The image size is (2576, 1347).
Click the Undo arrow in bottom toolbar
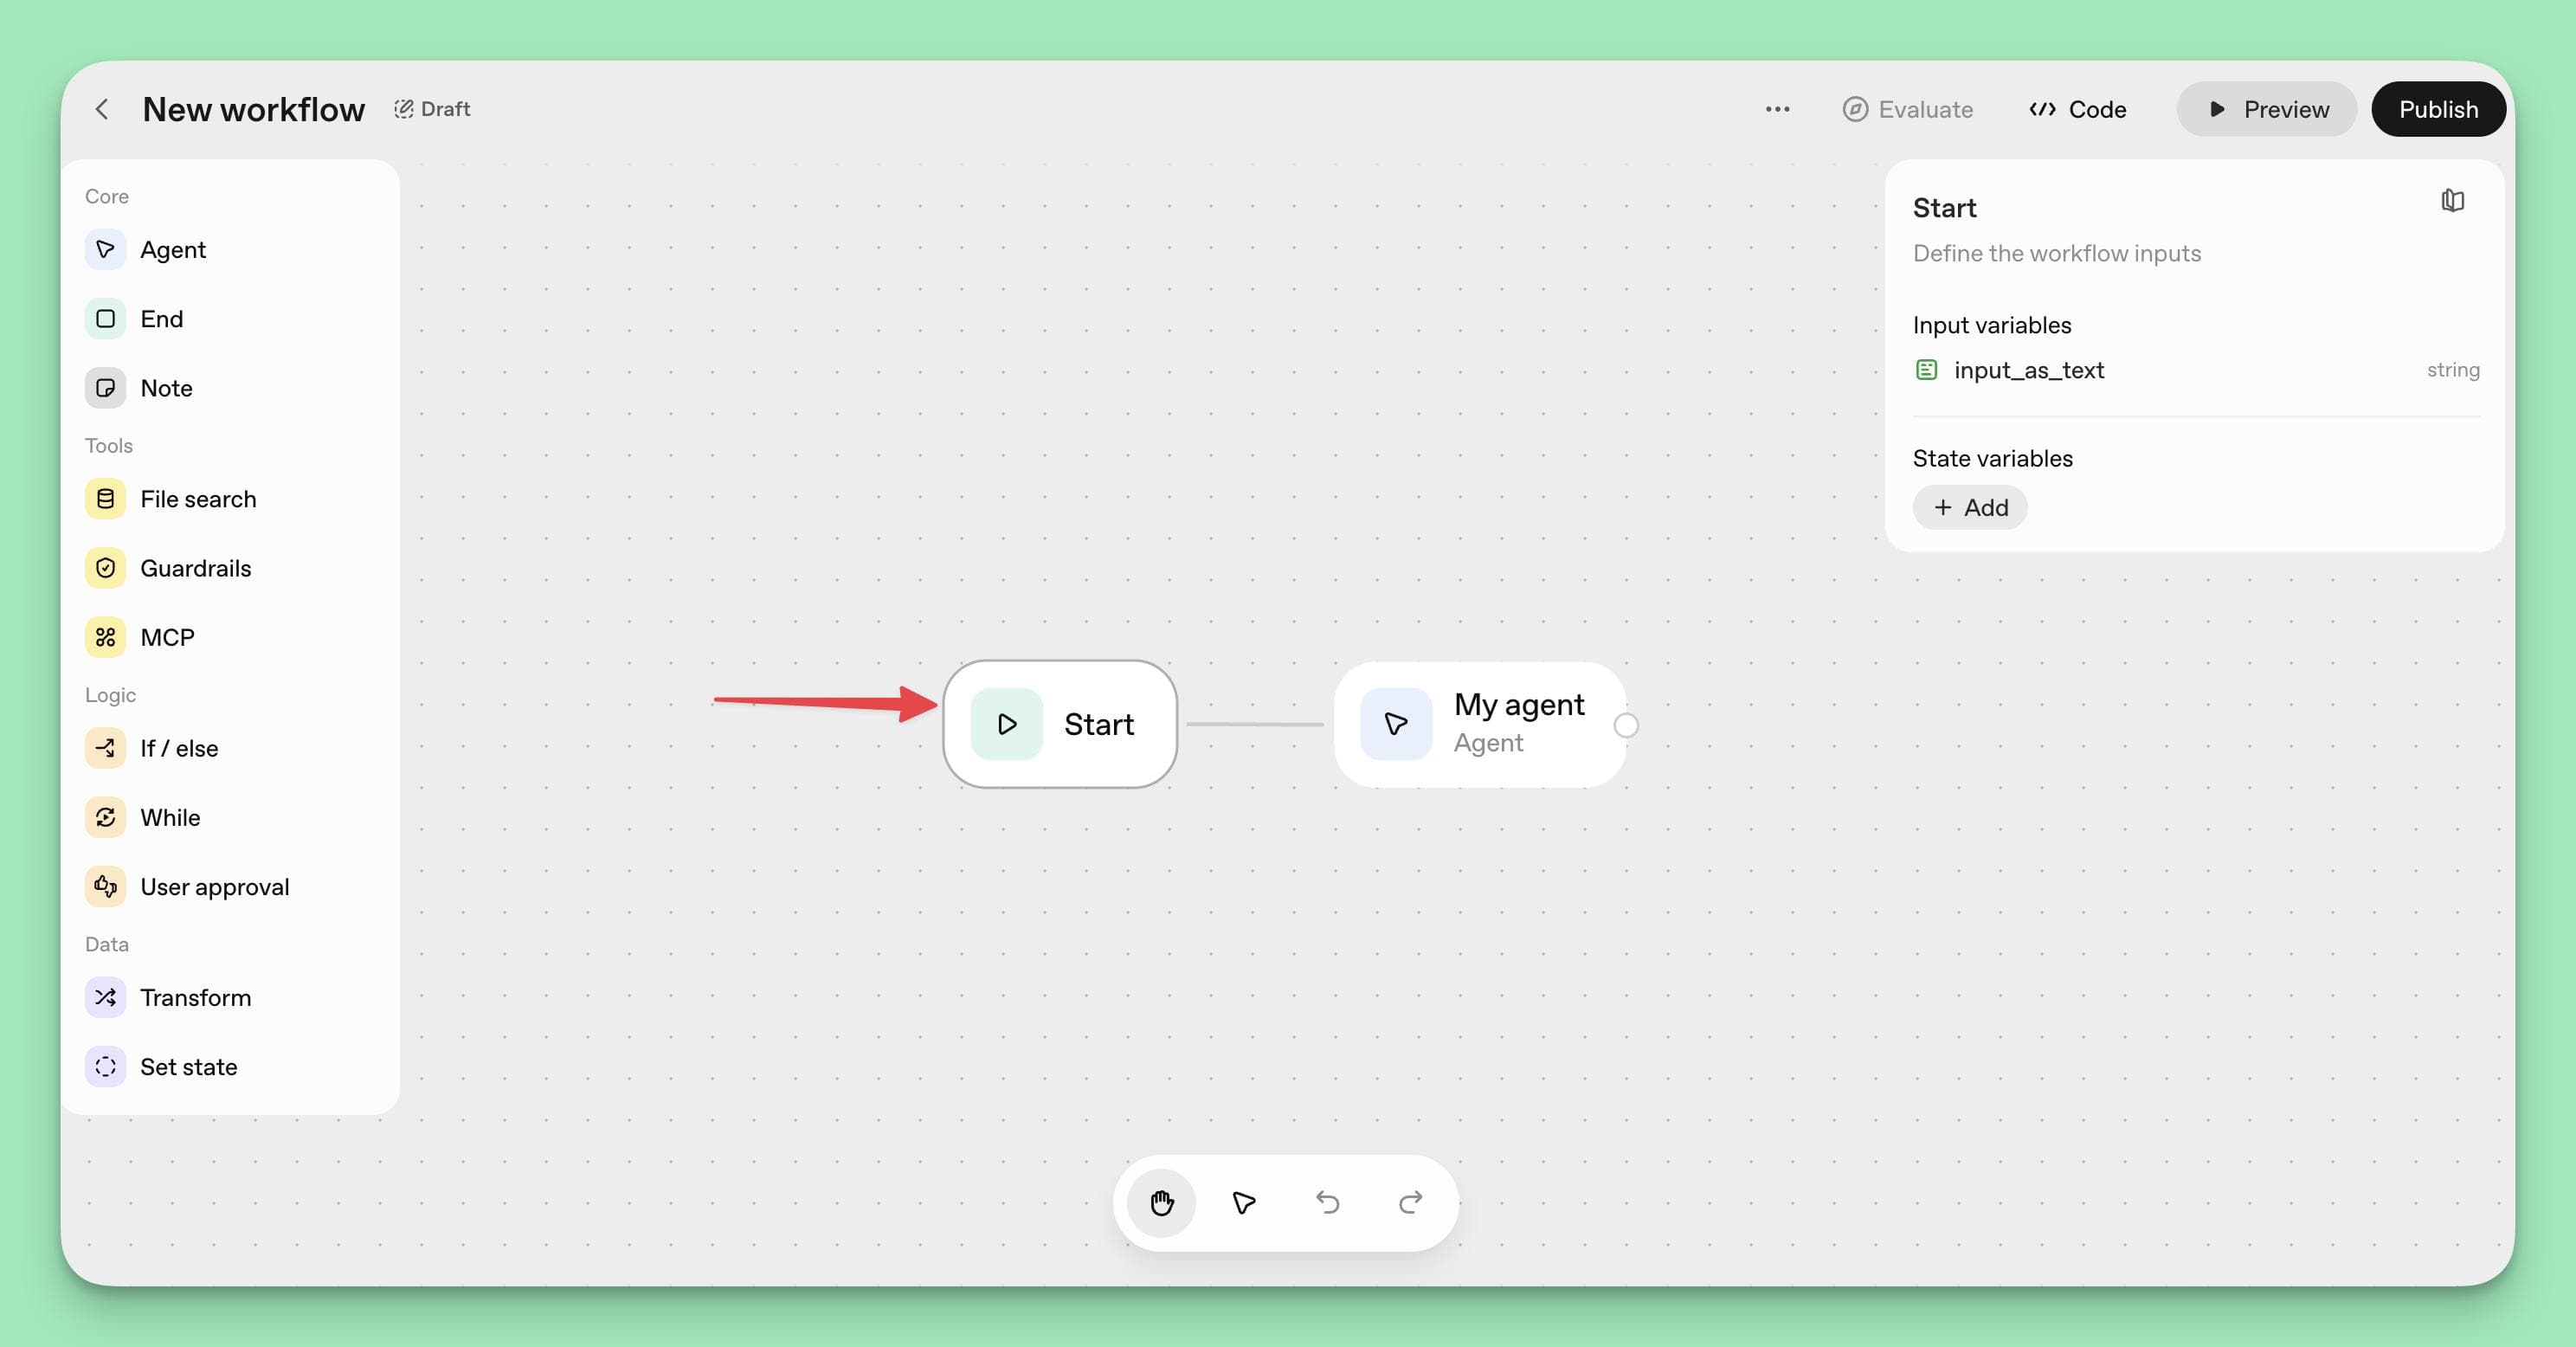pos(1327,1203)
